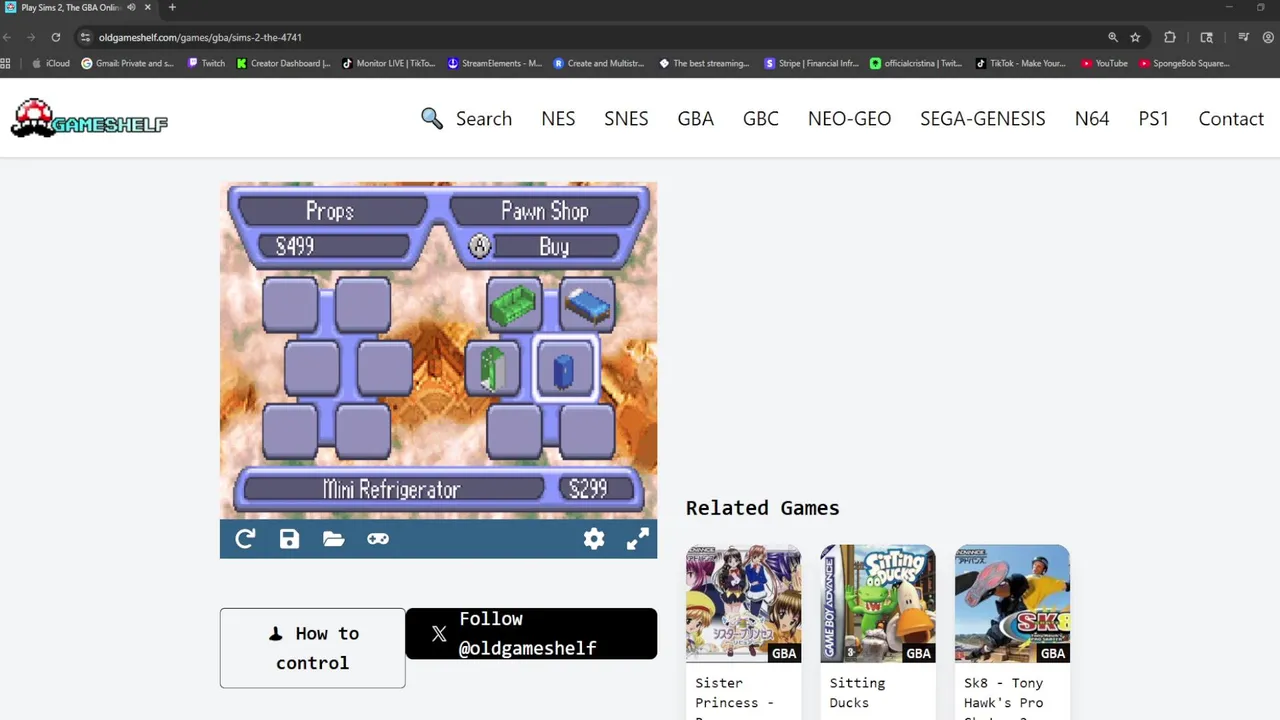Select the blue bed item
This screenshot has height=720, width=1280.
click(587, 304)
